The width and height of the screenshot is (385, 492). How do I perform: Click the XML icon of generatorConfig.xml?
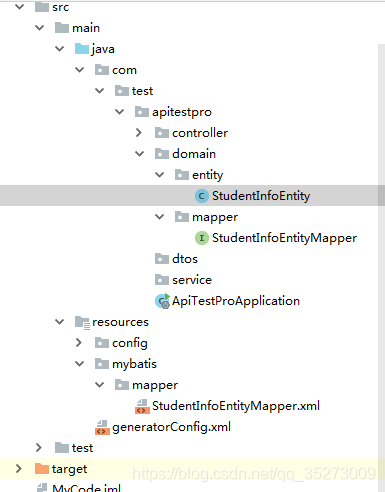click(x=102, y=427)
